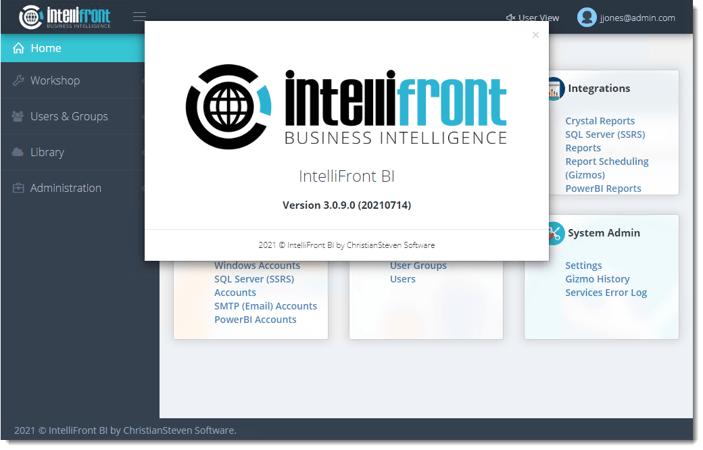Click the Home house icon in the sidebar
The image size is (703, 450).
coord(18,48)
